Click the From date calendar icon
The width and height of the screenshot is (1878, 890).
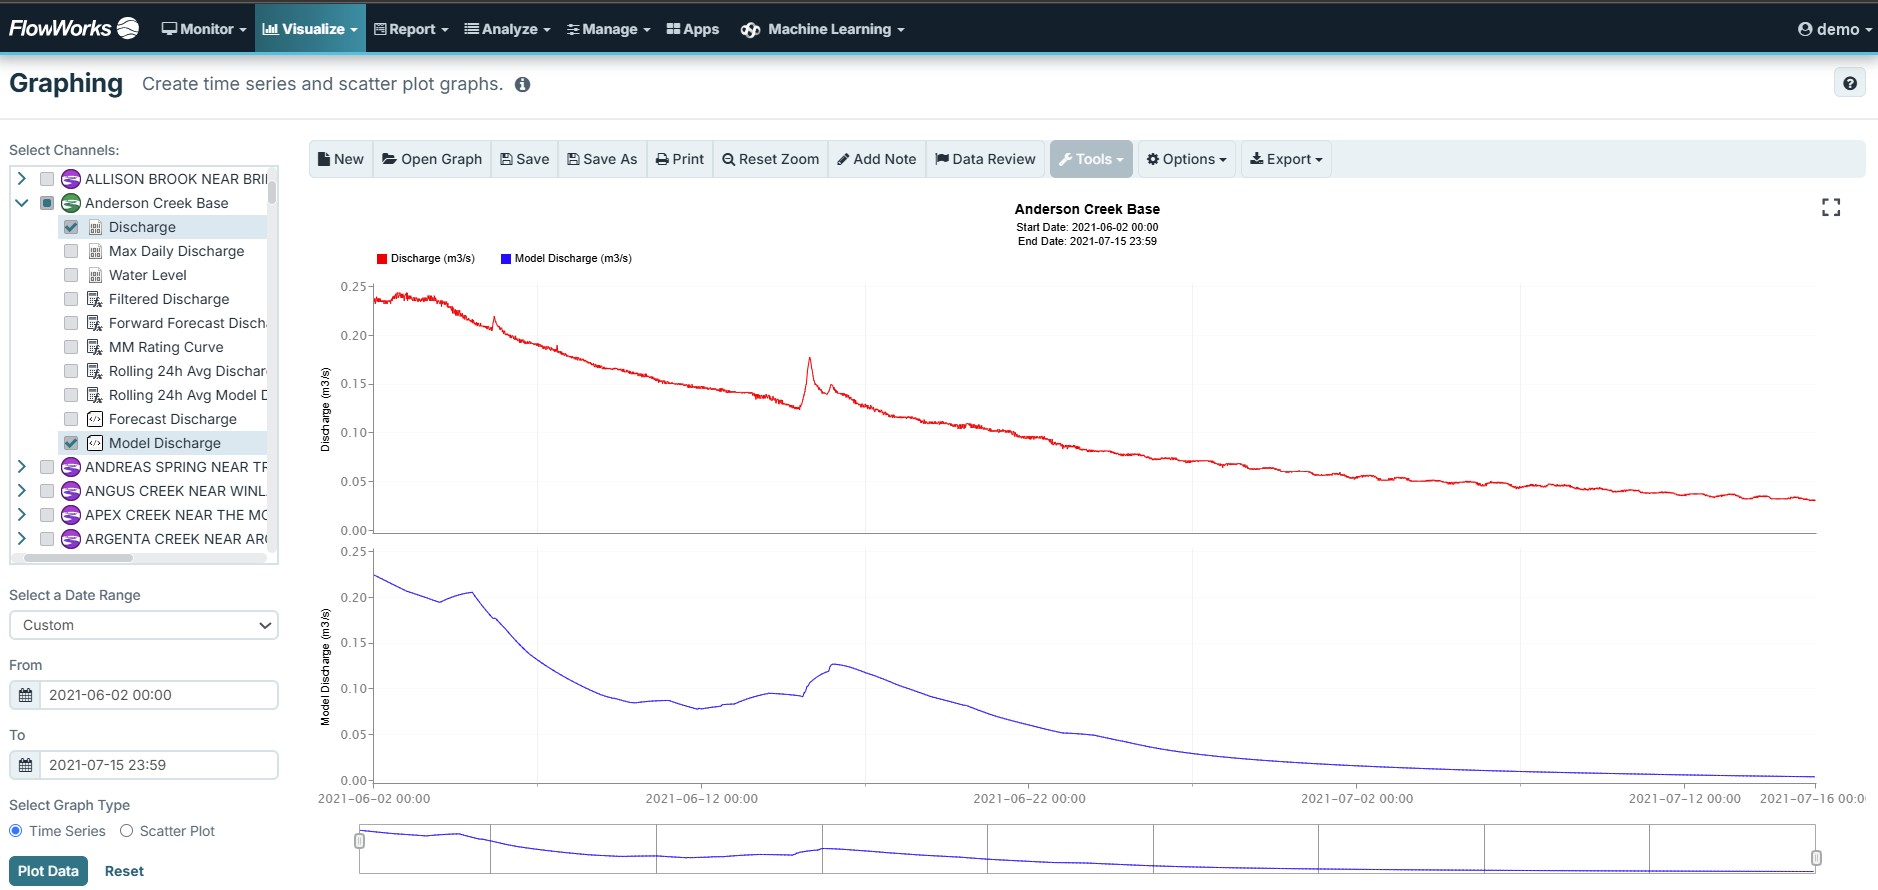(25, 695)
